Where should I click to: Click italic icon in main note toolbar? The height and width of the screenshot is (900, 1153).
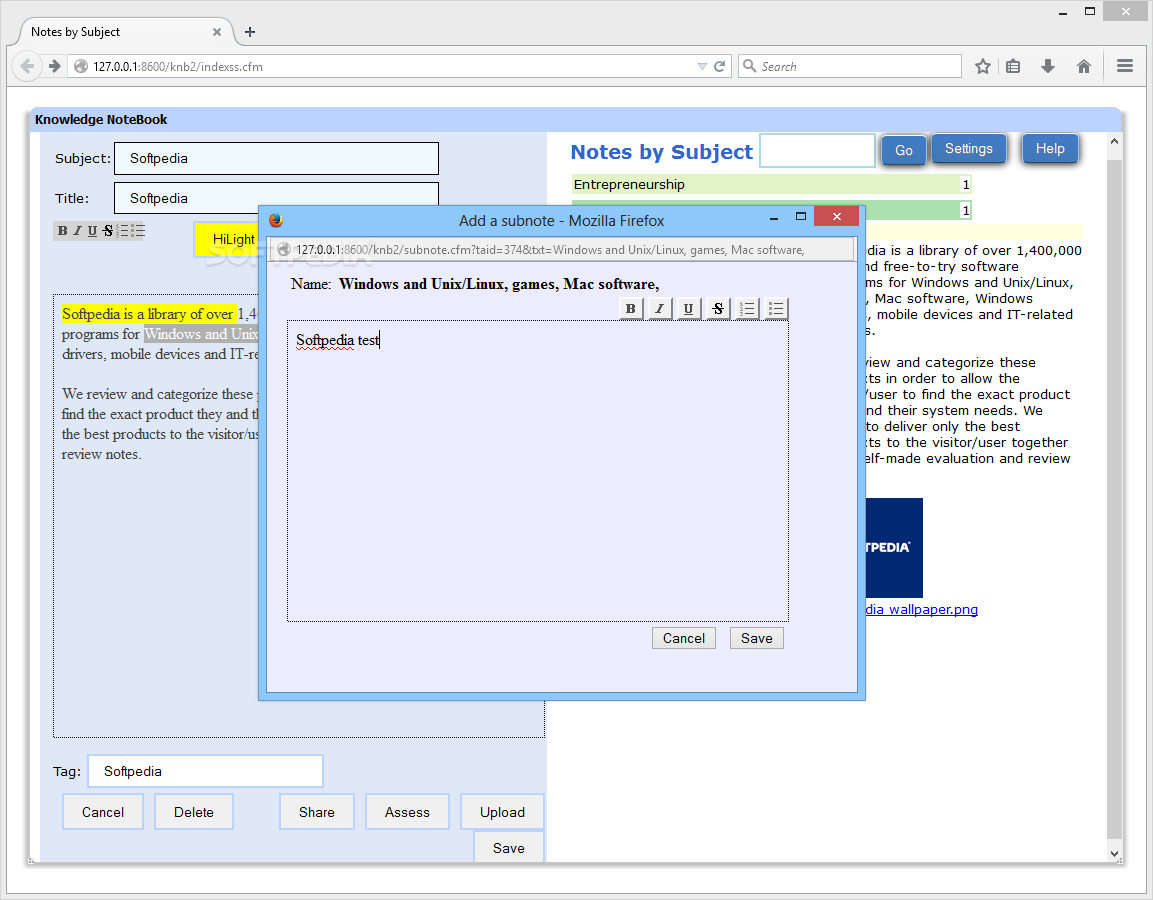[77, 231]
